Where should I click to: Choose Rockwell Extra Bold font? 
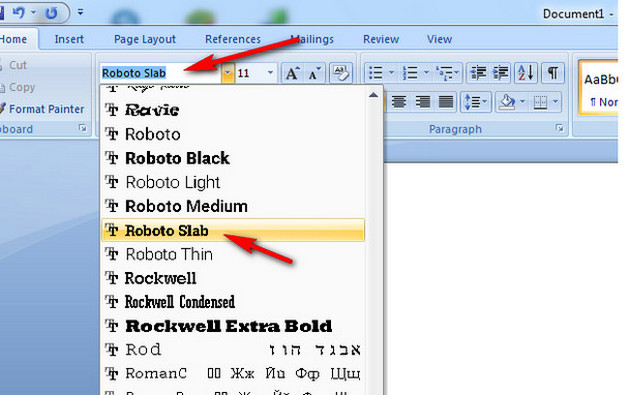233,326
